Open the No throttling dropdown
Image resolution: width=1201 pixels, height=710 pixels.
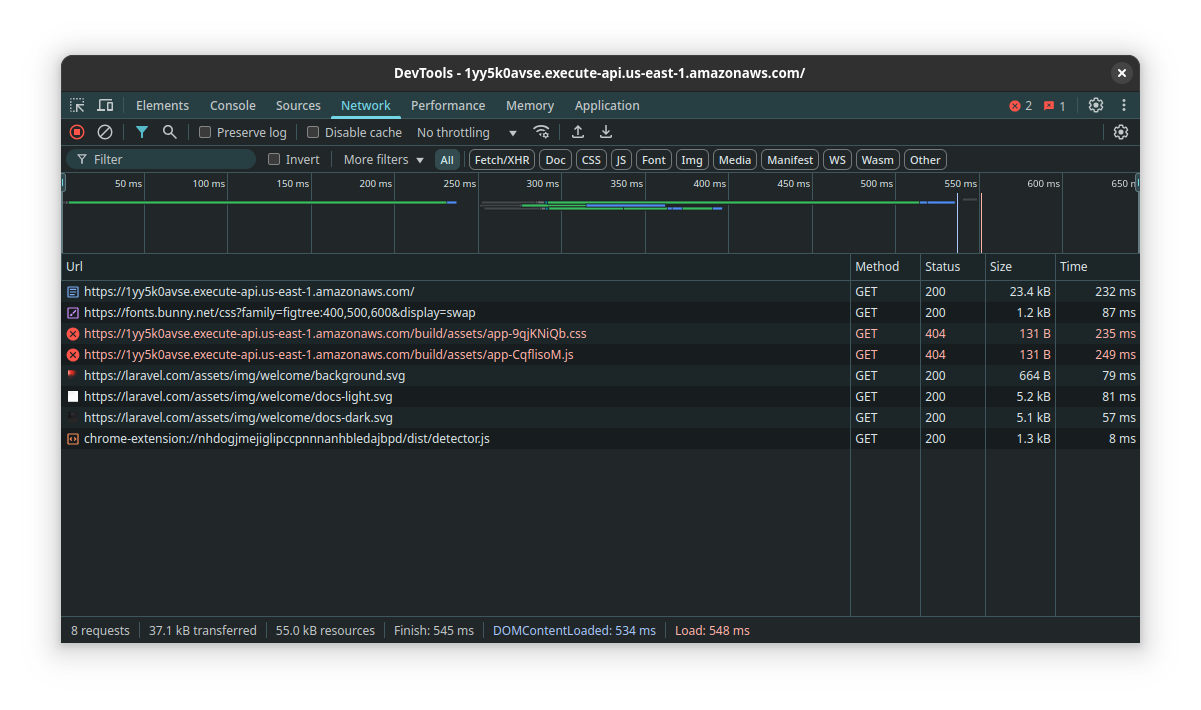pyautogui.click(x=467, y=132)
